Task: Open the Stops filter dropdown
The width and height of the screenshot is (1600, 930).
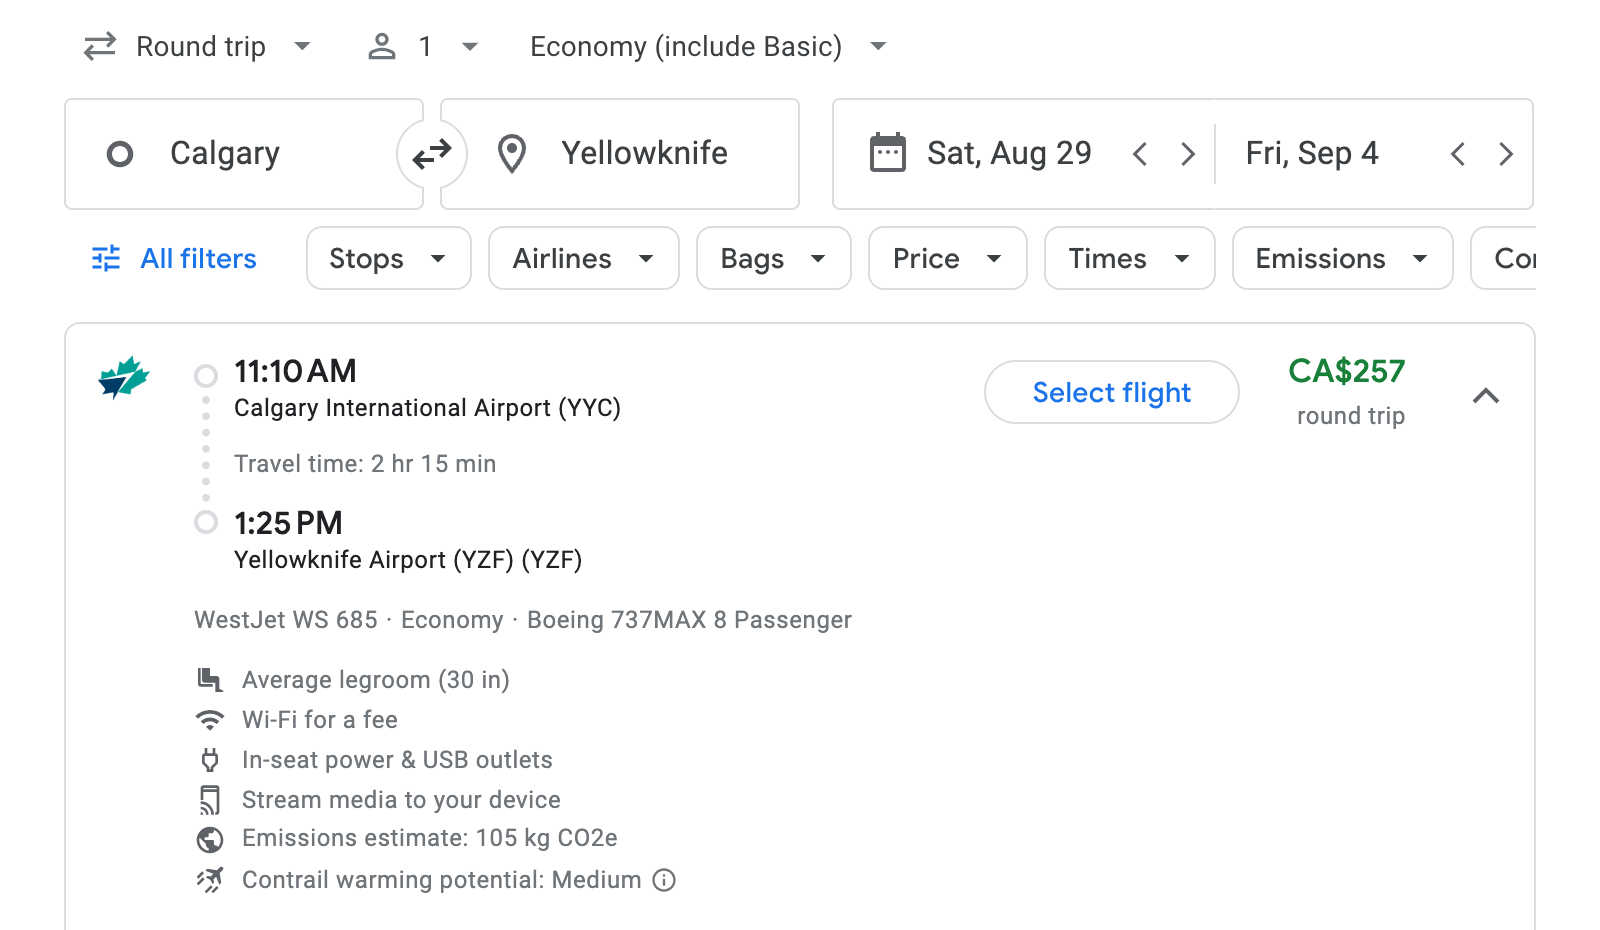Action: pyautogui.click(x=388, y=258)
